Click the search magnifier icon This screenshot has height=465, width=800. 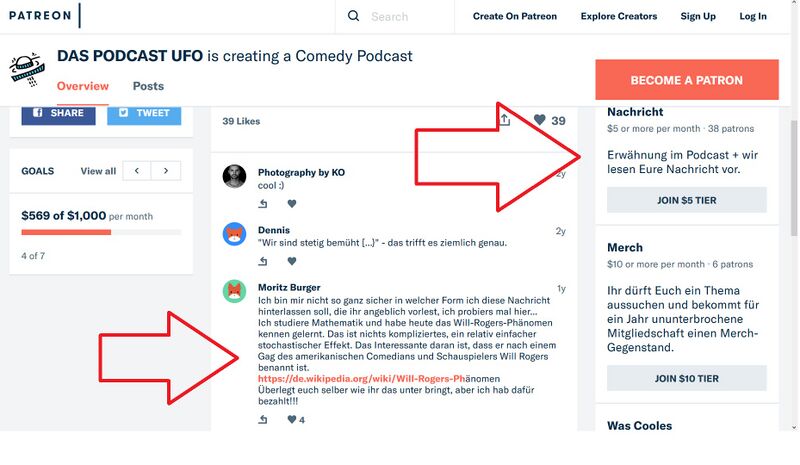click(353, 16)
